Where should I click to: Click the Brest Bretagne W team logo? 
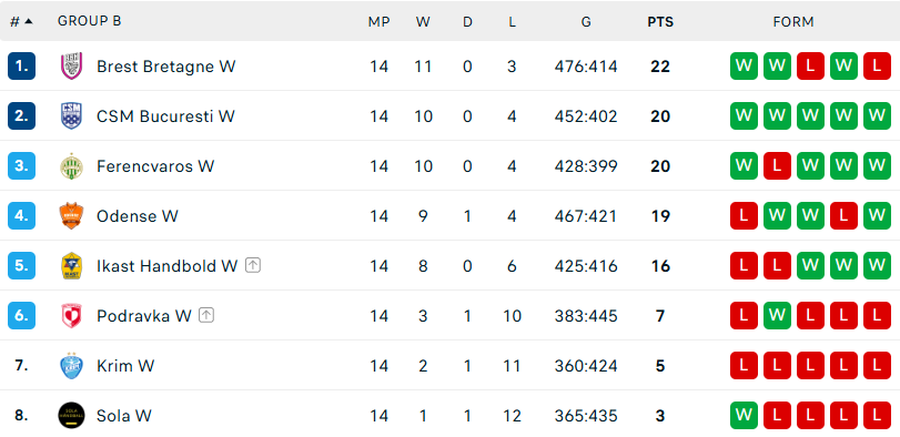pyautogui.click(x=70, y=66)
